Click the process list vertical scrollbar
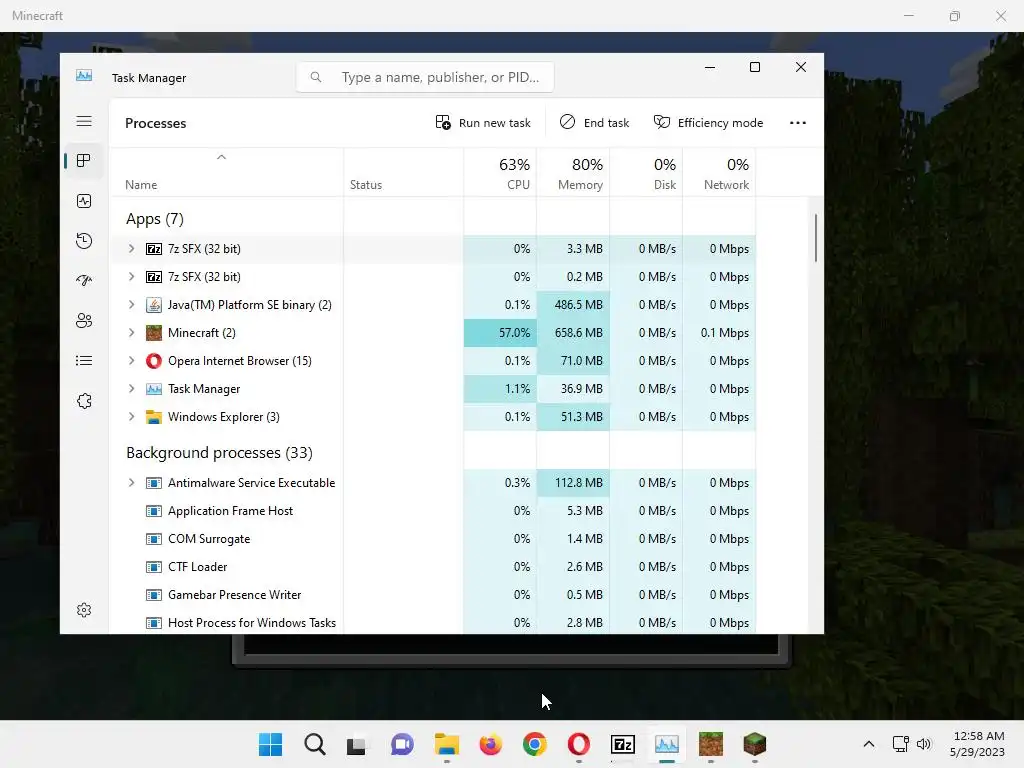 816,238
